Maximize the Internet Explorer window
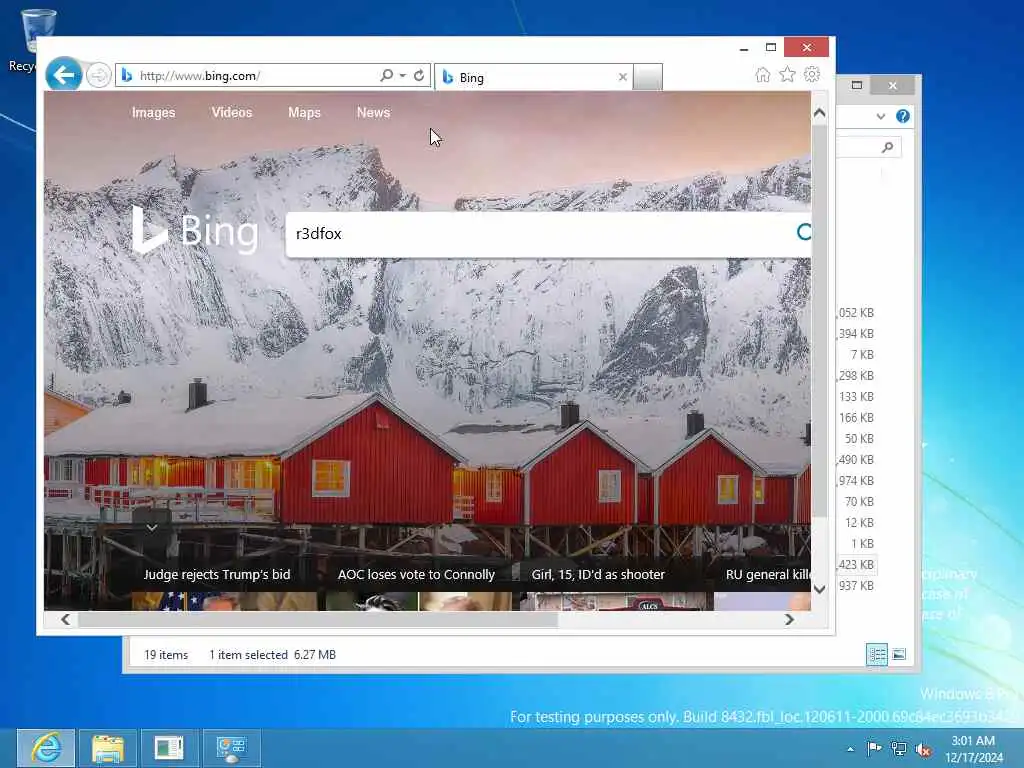The width and height of the screenshot is (1024, 768). click(x=771, y=48)
